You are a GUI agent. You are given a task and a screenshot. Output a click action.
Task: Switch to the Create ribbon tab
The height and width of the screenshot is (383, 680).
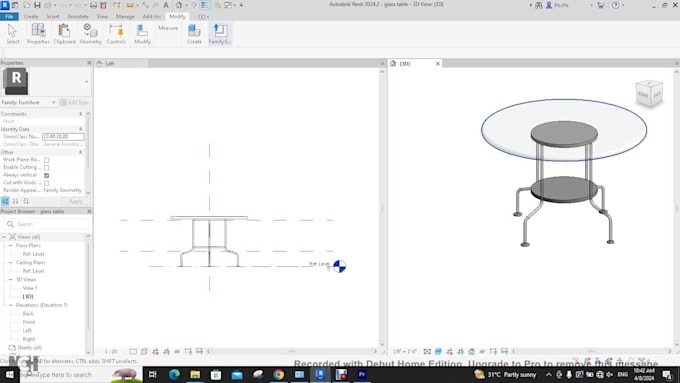pos(31,16)
